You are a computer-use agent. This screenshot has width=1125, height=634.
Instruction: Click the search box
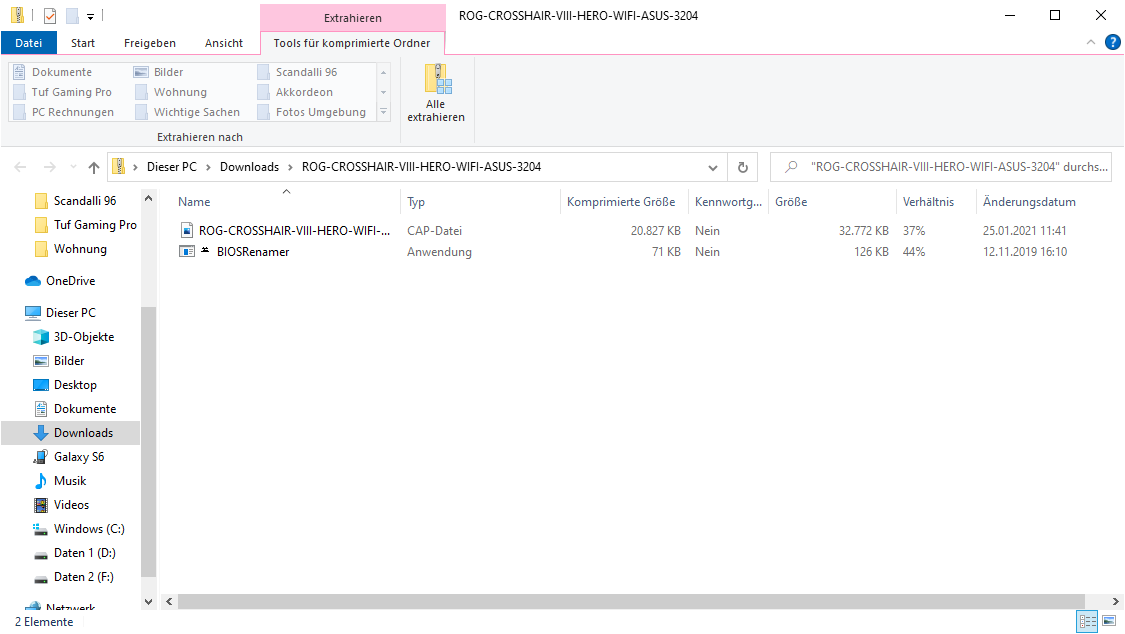tap(941, 166)
